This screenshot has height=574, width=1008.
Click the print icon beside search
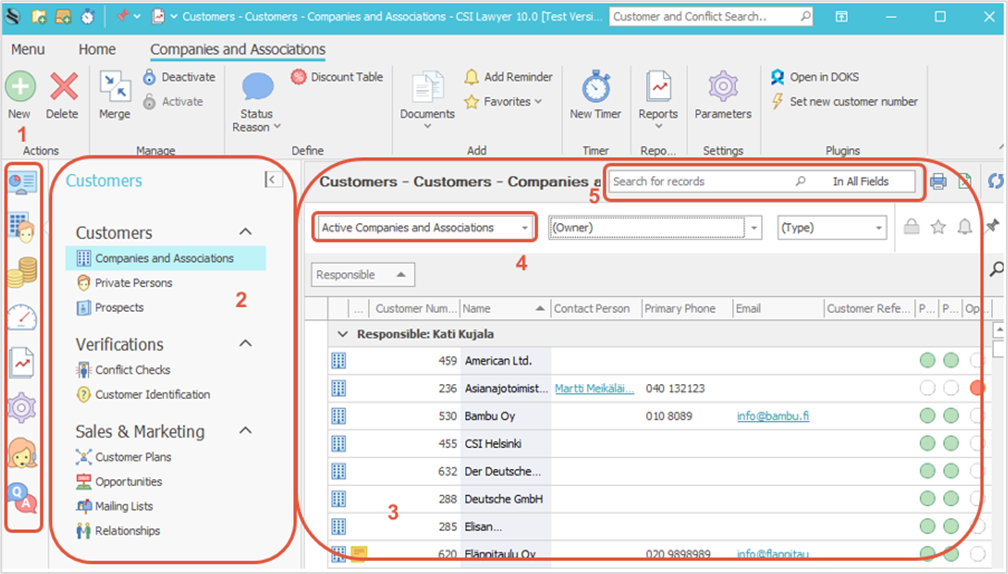click(x=938, y=181)
